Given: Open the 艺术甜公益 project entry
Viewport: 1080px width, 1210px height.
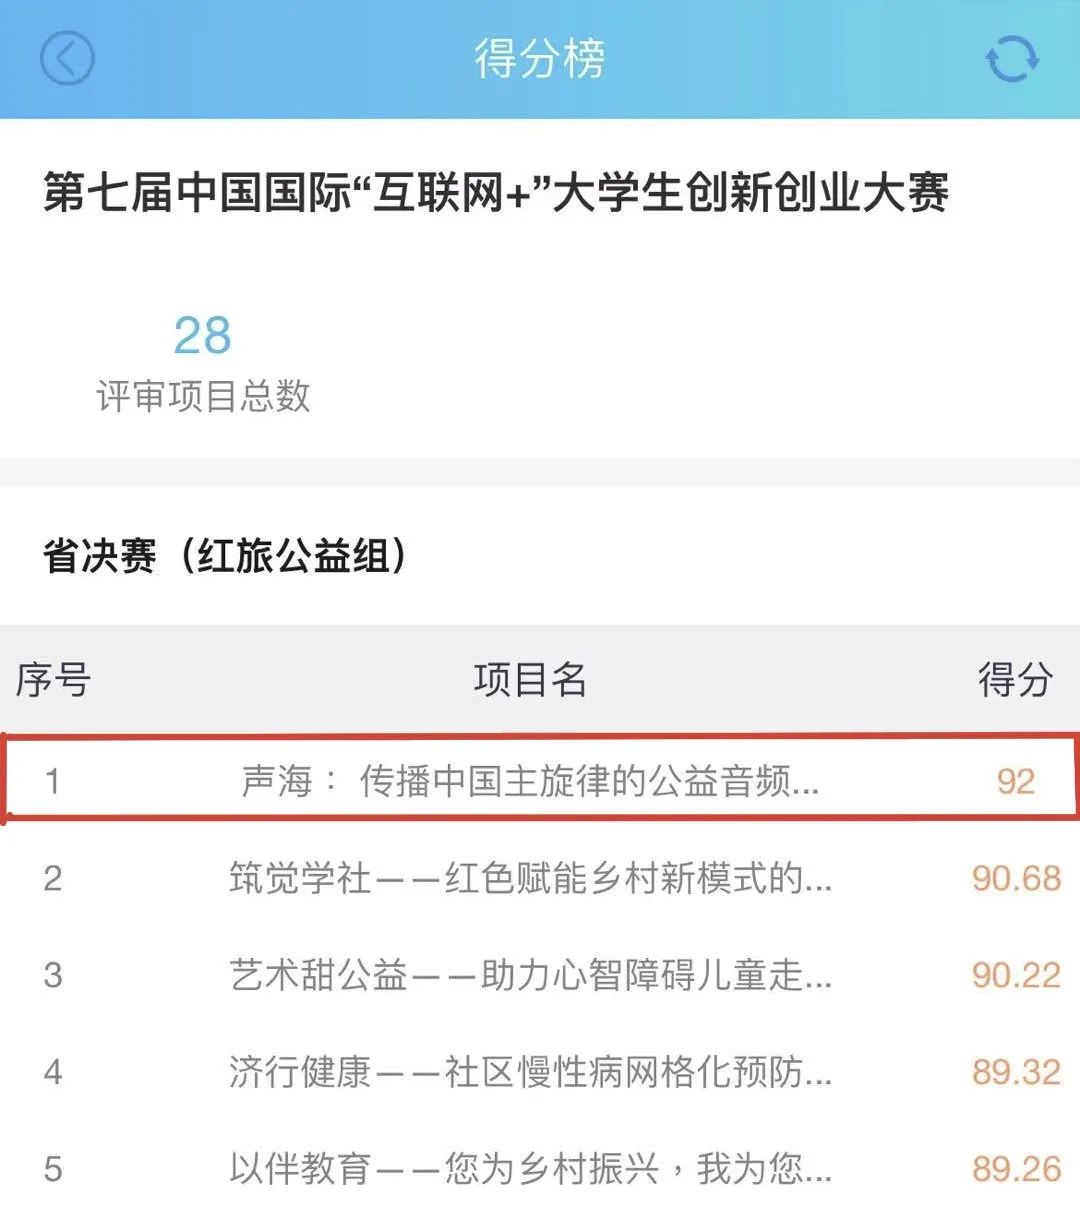Looking at the screenshot, I should click(x=530, y=975).
